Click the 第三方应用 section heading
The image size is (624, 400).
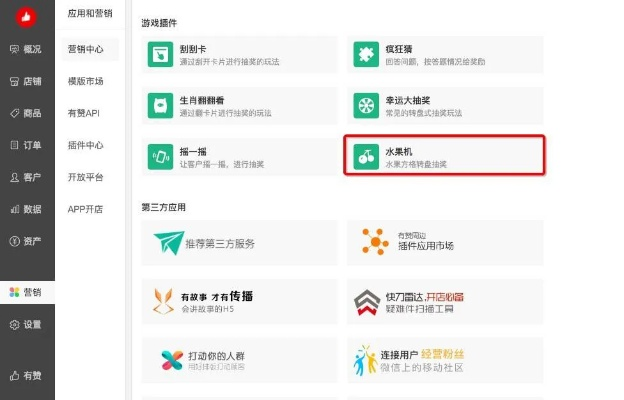(x=164, y=207)
